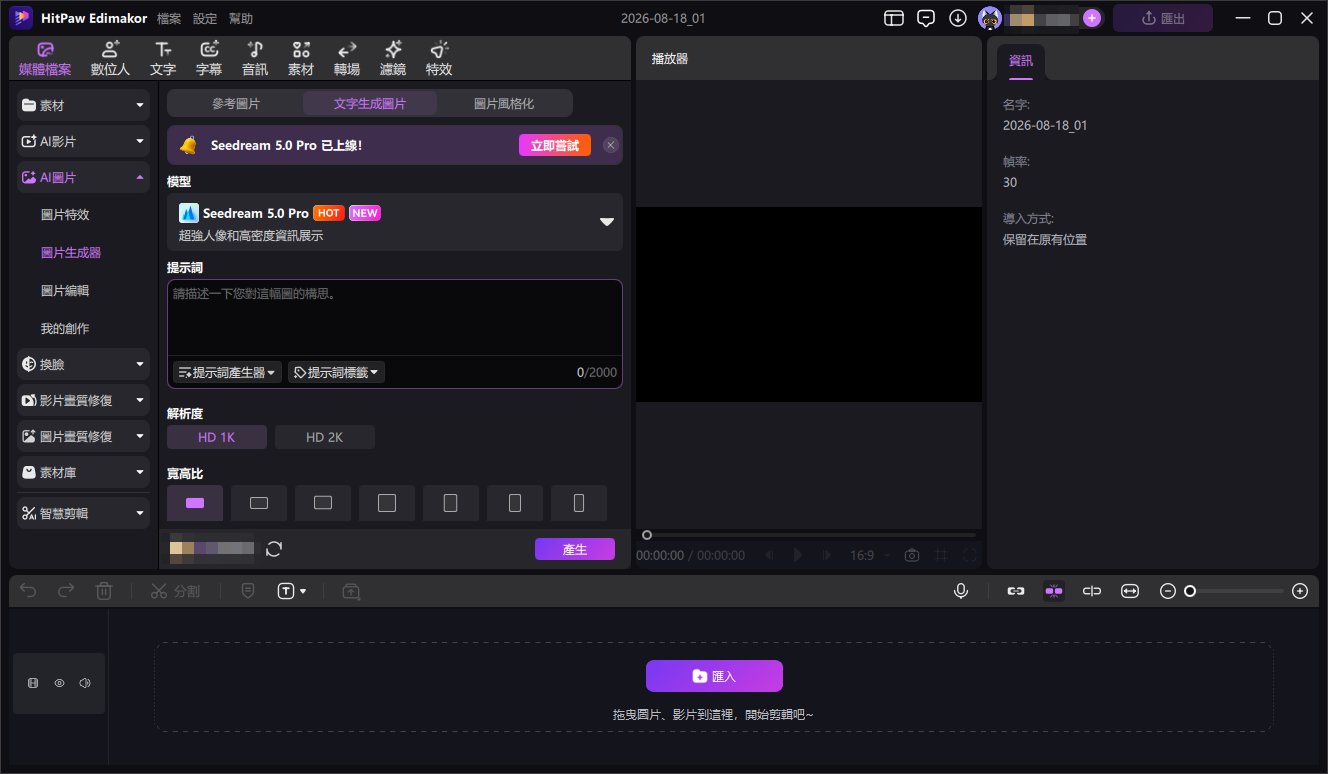Click the chain link icon in timeline toolbar
Image resolution: width=1328 pixels, height=774 pixels.
point(1016,591)
